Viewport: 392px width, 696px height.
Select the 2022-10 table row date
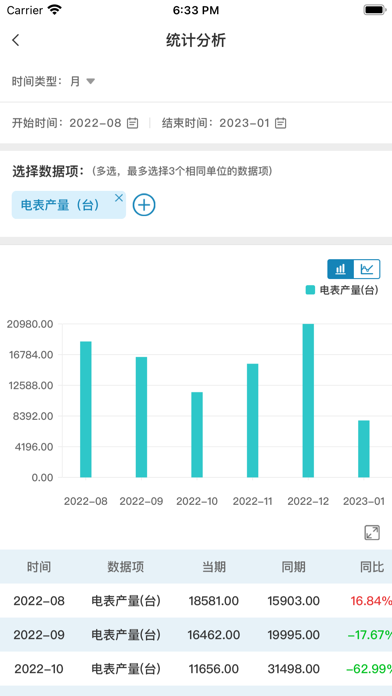pos(39,668)
